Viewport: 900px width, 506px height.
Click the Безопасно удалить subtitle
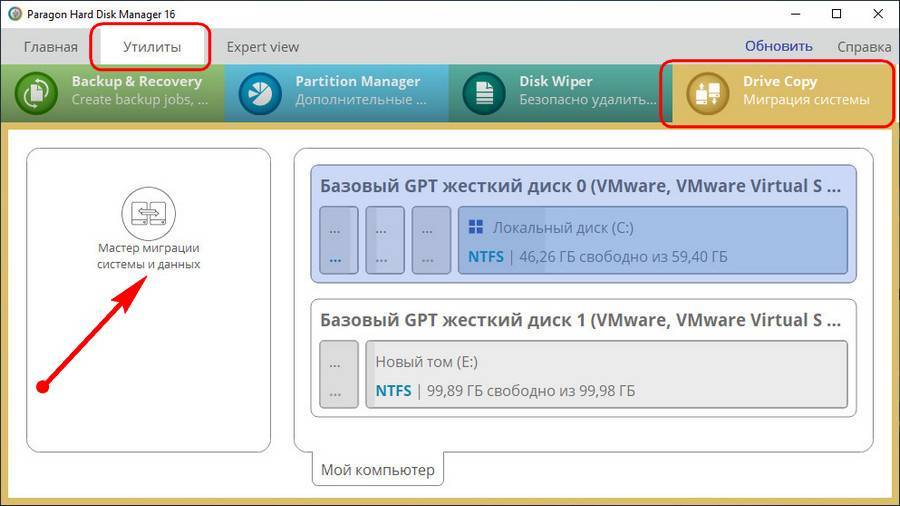[x=588, y=100]
